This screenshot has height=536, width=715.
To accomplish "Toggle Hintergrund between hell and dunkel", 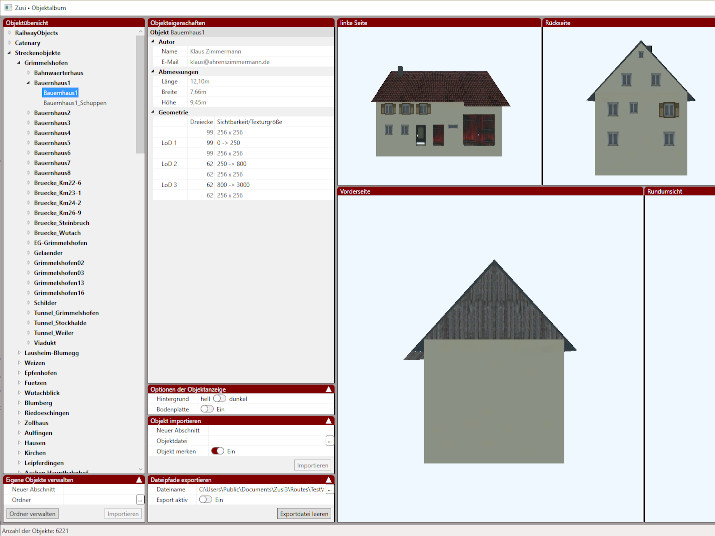I will (220, 398).
